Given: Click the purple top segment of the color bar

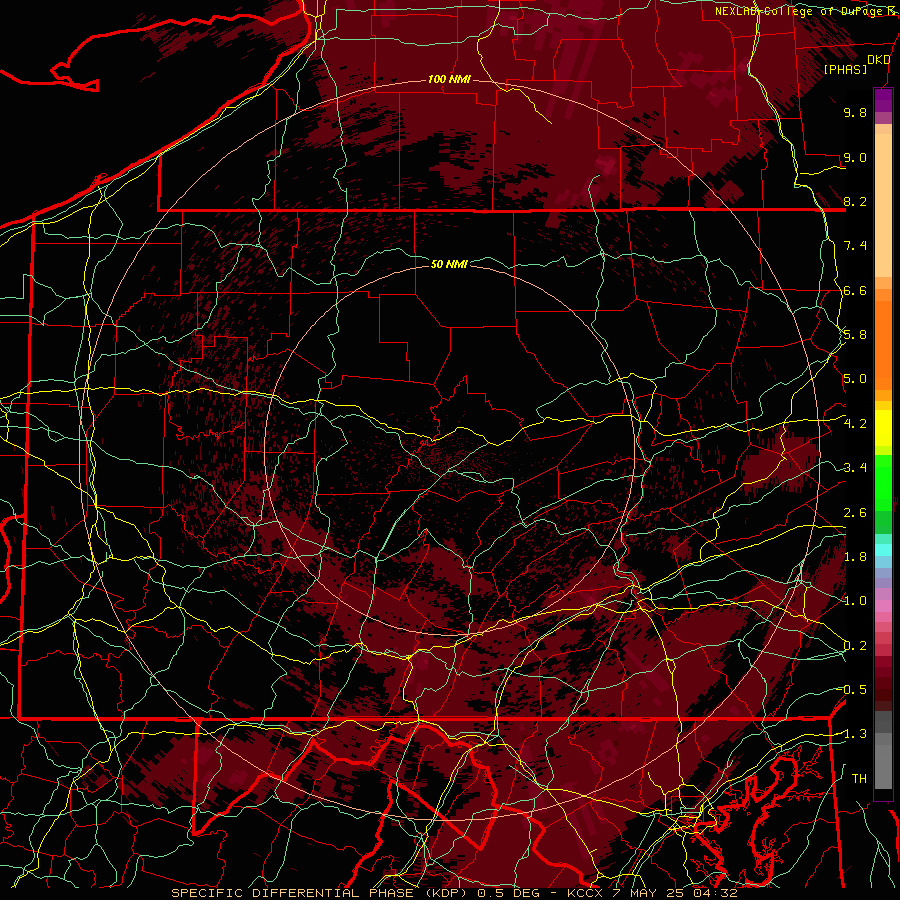Looking at the screenshot, I should point(883,100).
